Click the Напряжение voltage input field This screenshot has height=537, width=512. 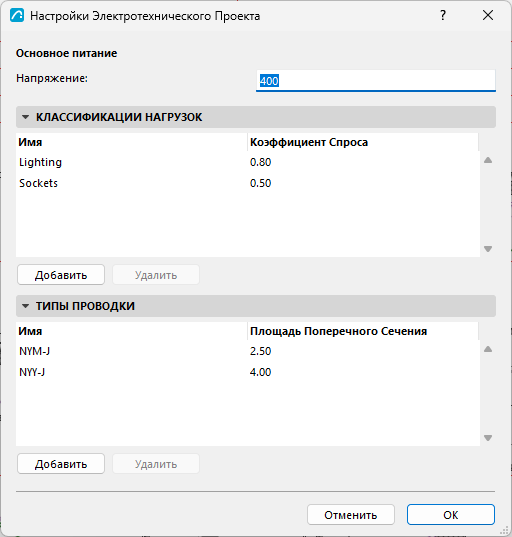[x=376, y=81]
